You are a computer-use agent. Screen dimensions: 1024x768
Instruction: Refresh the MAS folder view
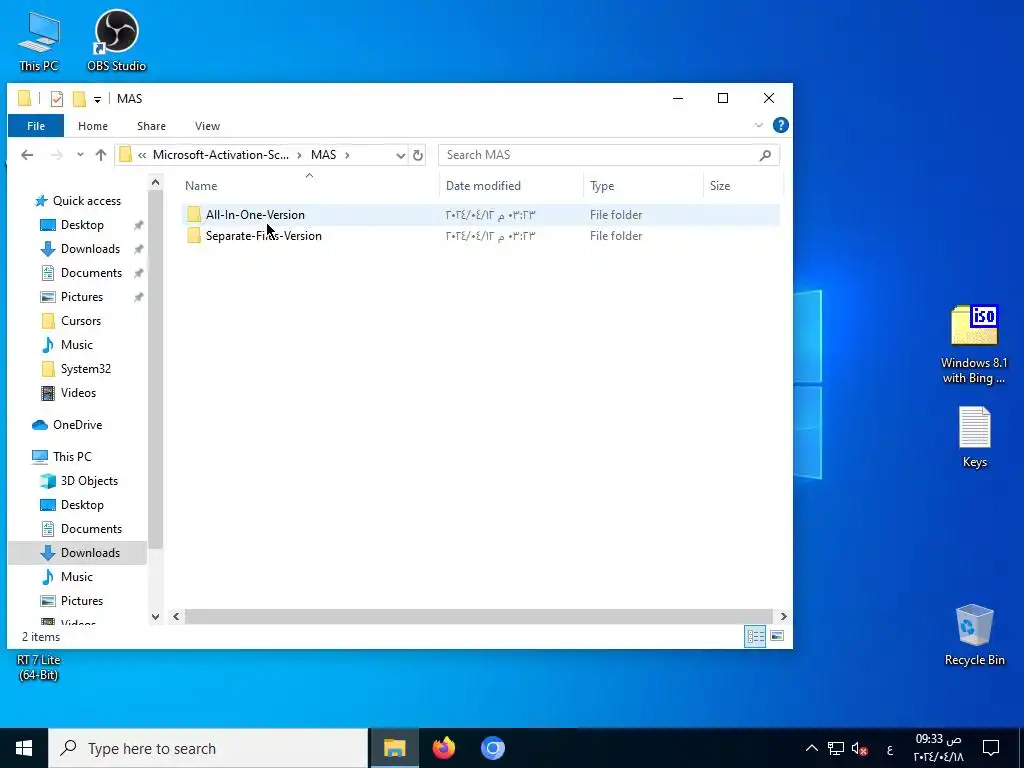418,155
